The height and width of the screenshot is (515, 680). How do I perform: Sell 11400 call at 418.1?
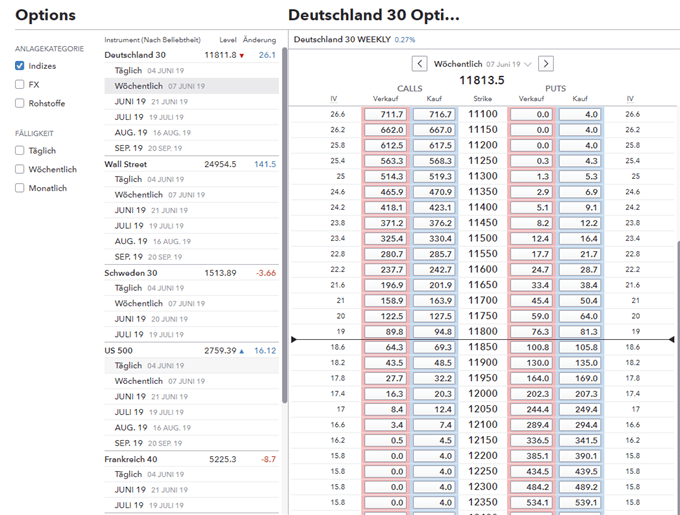point(386,208)
